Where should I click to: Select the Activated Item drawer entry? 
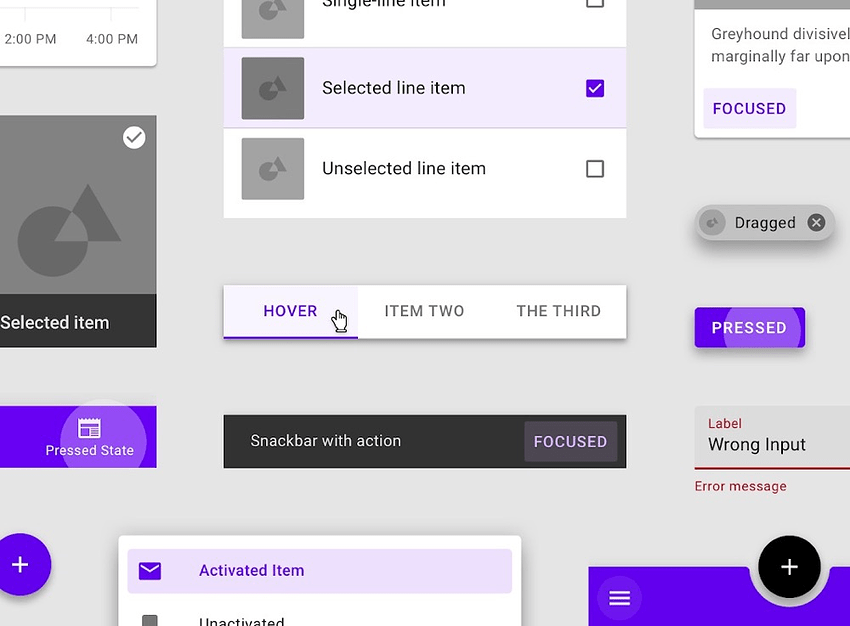coord(320,571)
